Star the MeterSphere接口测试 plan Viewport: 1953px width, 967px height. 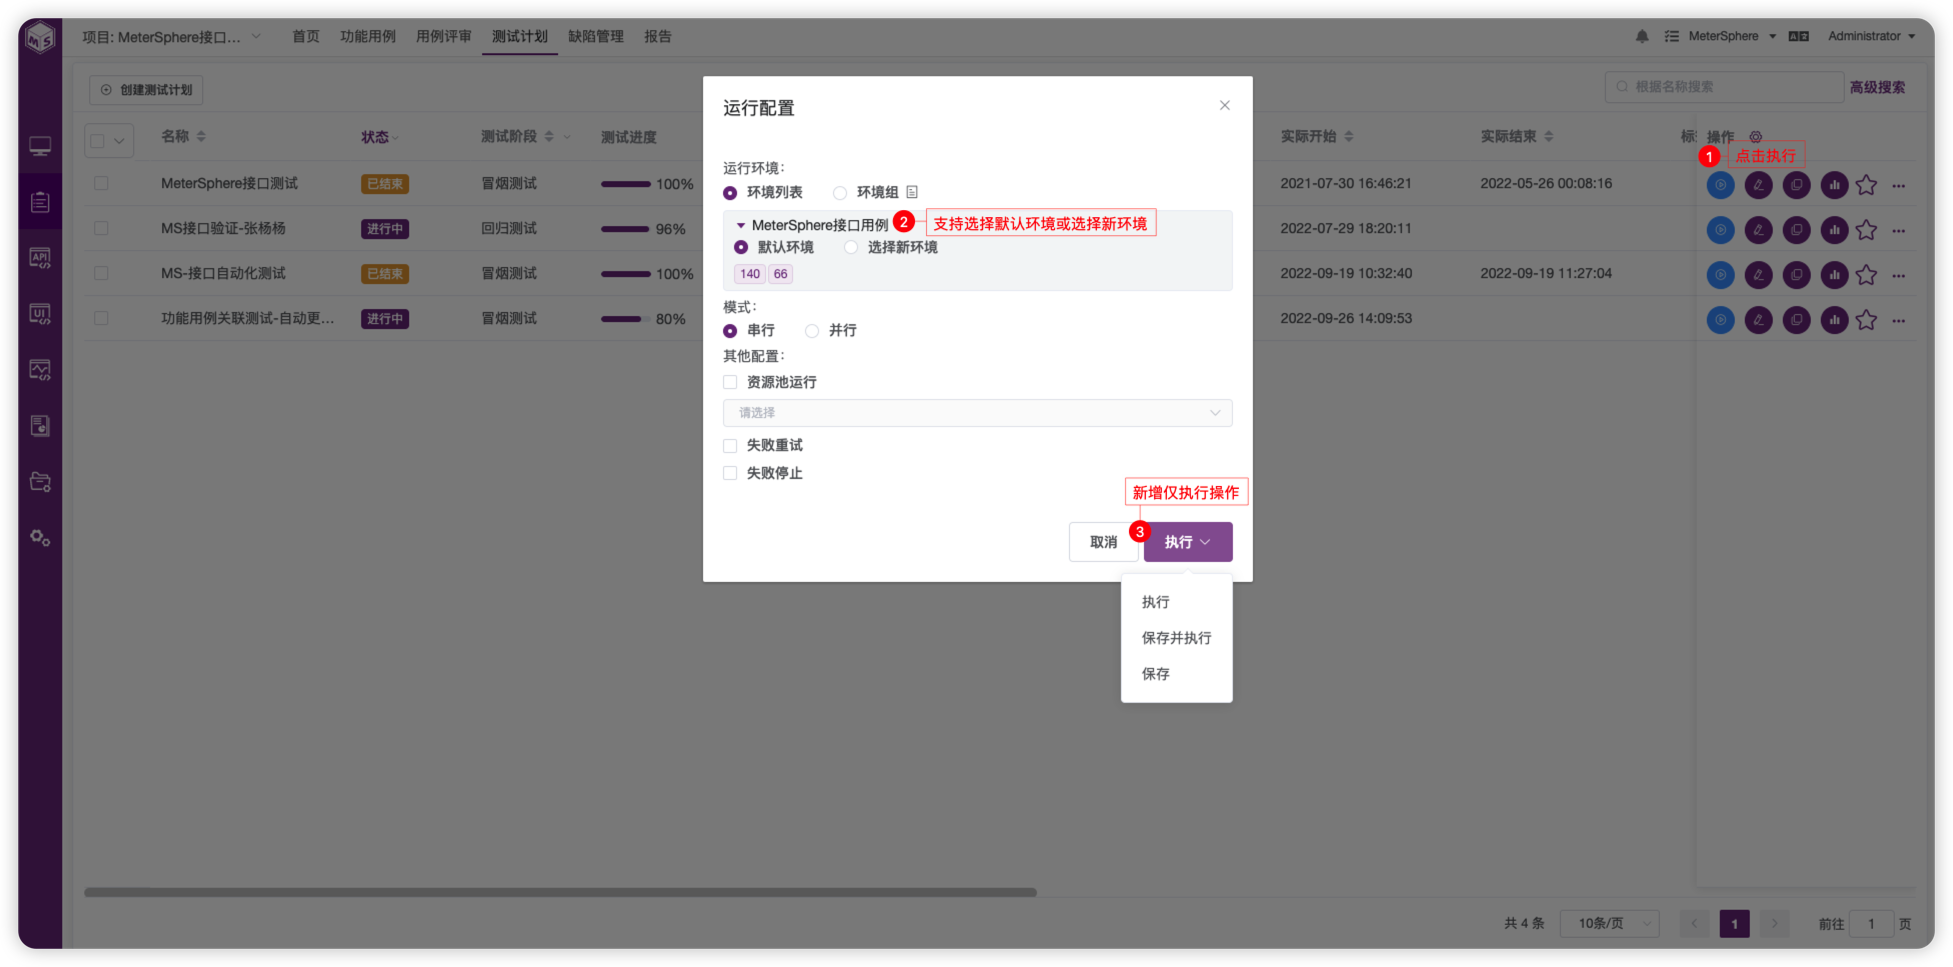1866,185
